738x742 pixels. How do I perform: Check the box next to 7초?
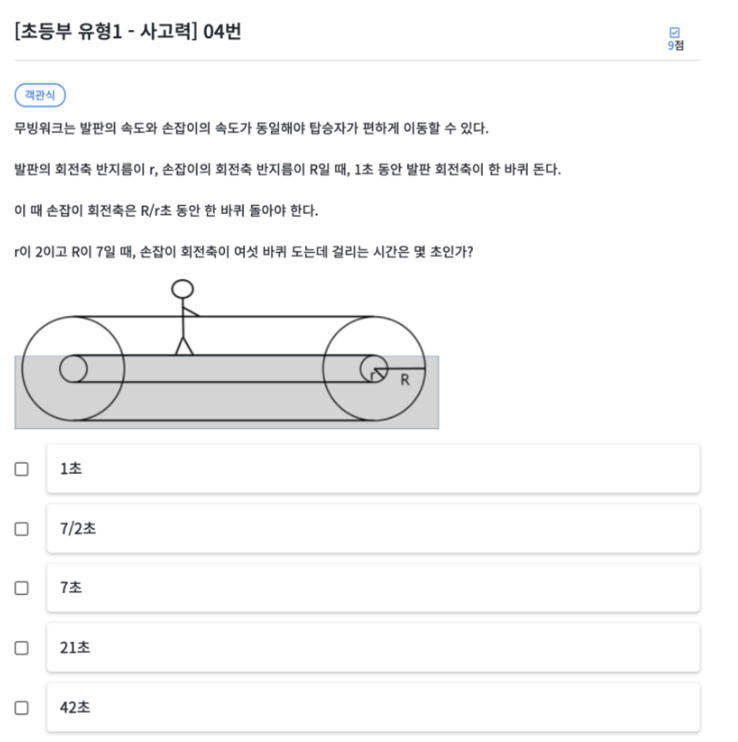22,588
